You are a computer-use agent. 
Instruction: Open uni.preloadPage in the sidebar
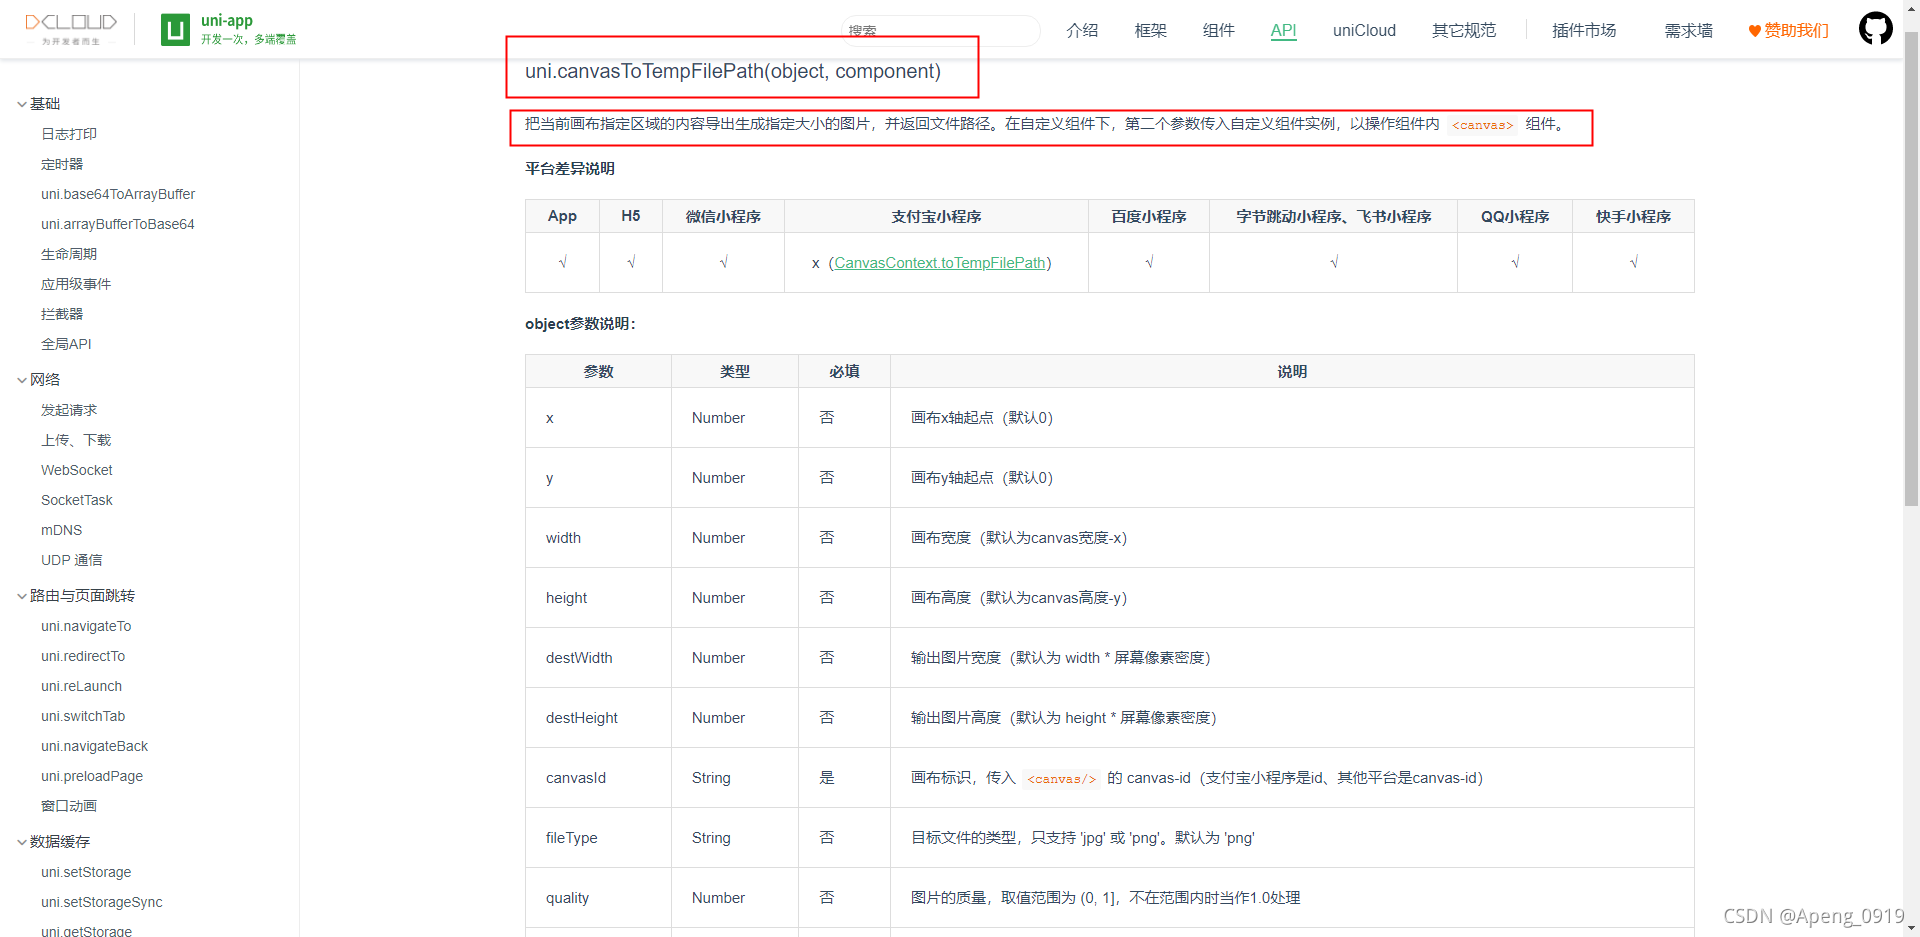point(92,776)
